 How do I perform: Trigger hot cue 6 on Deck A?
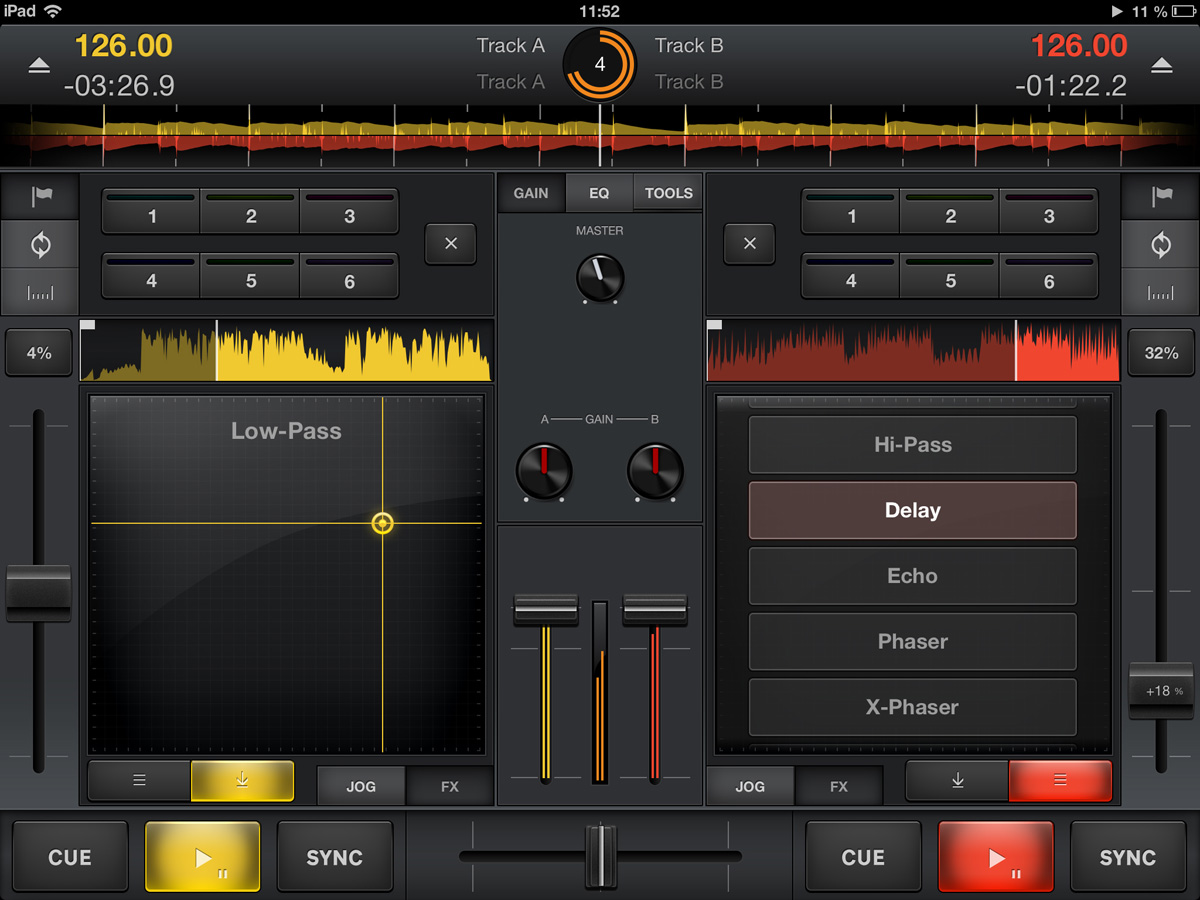tap(349, 277)
